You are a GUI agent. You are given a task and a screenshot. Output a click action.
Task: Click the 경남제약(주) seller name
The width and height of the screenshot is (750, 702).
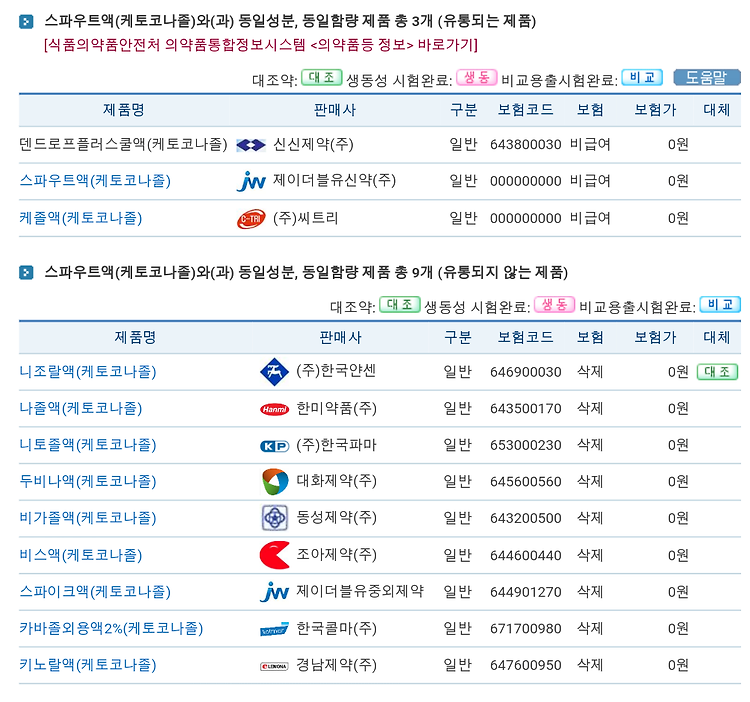coord(337,665)
